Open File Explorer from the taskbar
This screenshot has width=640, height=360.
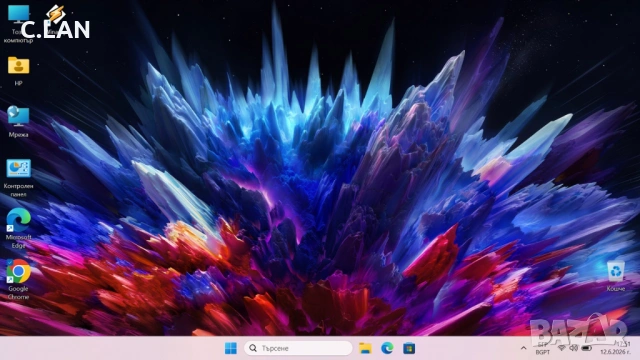tap(365, 348)
